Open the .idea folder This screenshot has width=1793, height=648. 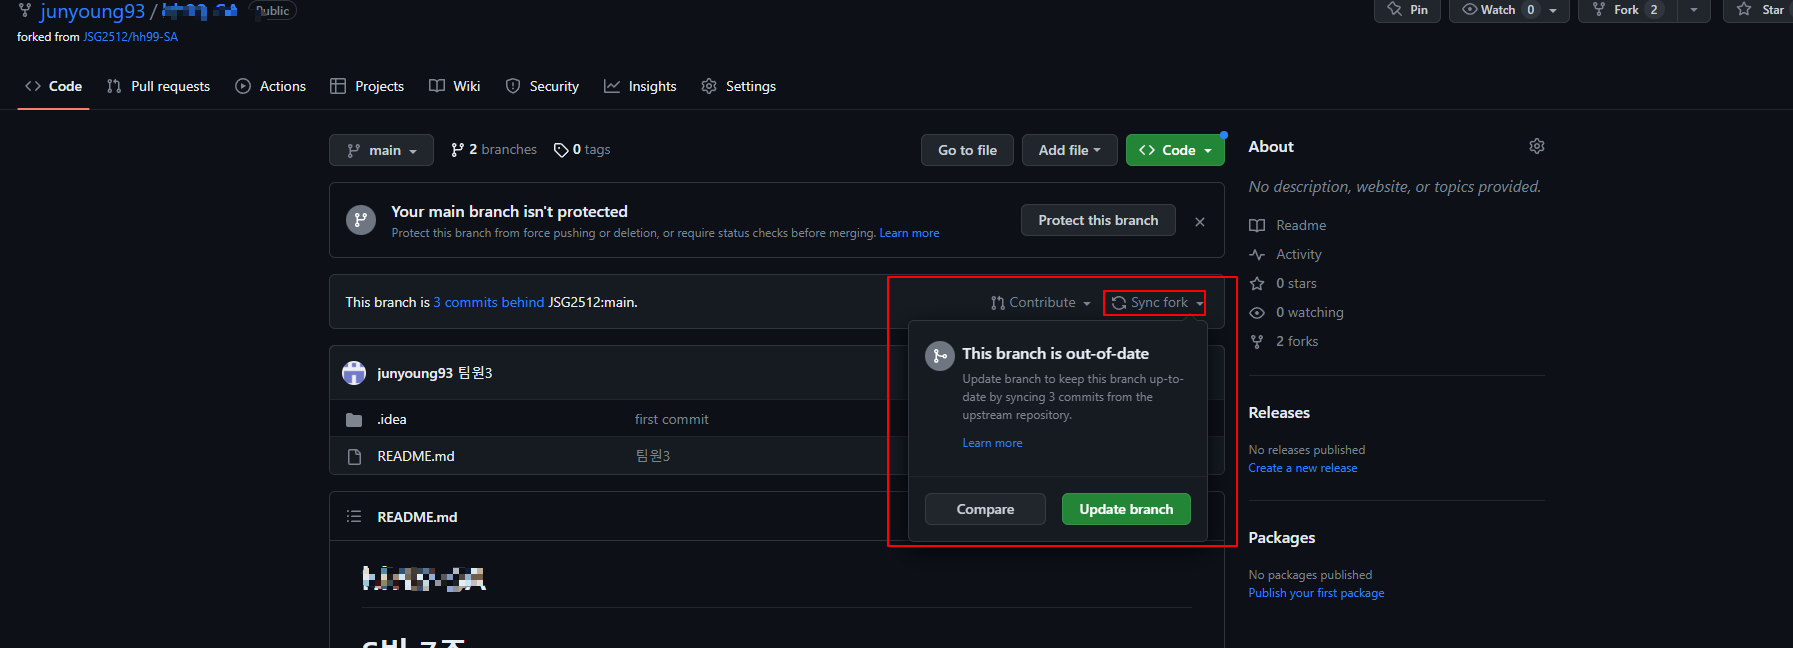point(392,419)
